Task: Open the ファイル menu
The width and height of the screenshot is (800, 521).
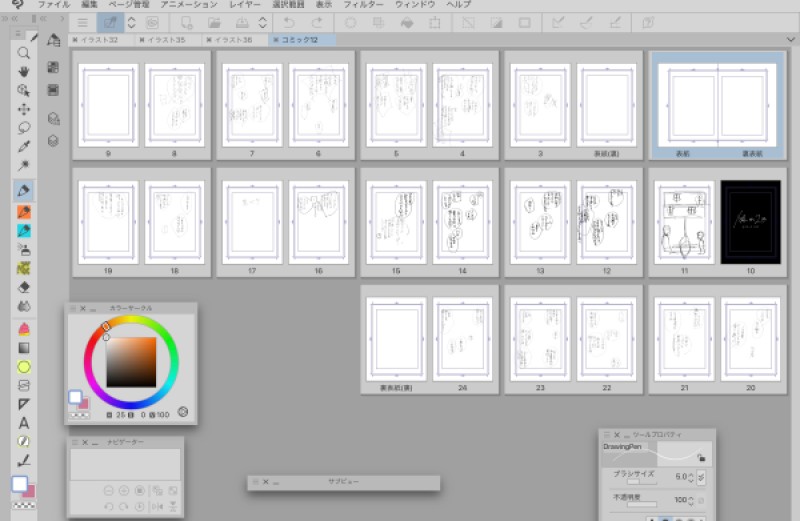Action: 54,5
